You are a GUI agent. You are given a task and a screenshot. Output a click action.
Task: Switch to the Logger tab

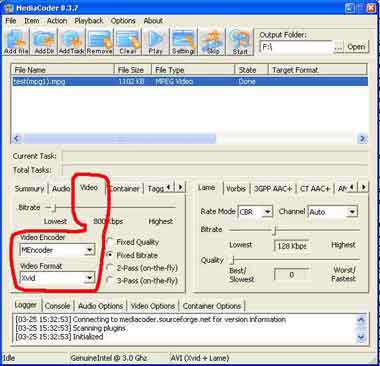click(26, 305)
